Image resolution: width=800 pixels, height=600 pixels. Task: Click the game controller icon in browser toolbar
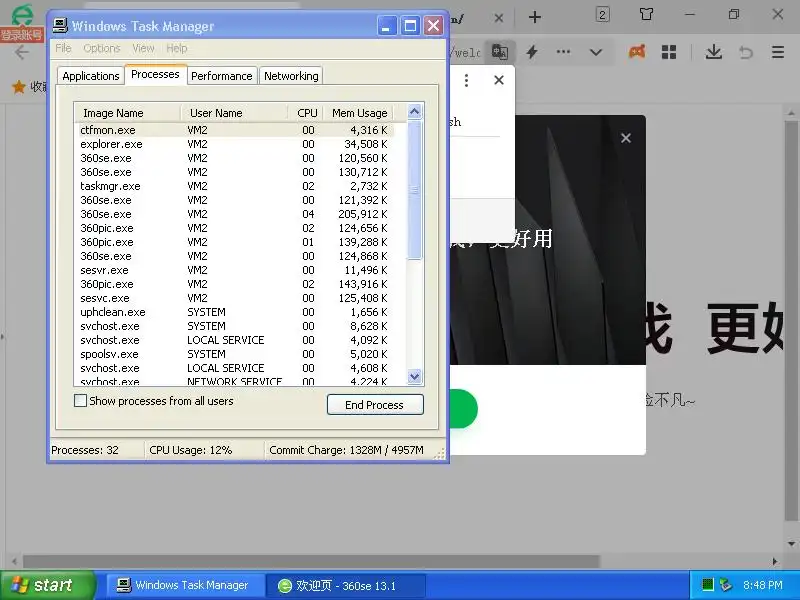637,52
